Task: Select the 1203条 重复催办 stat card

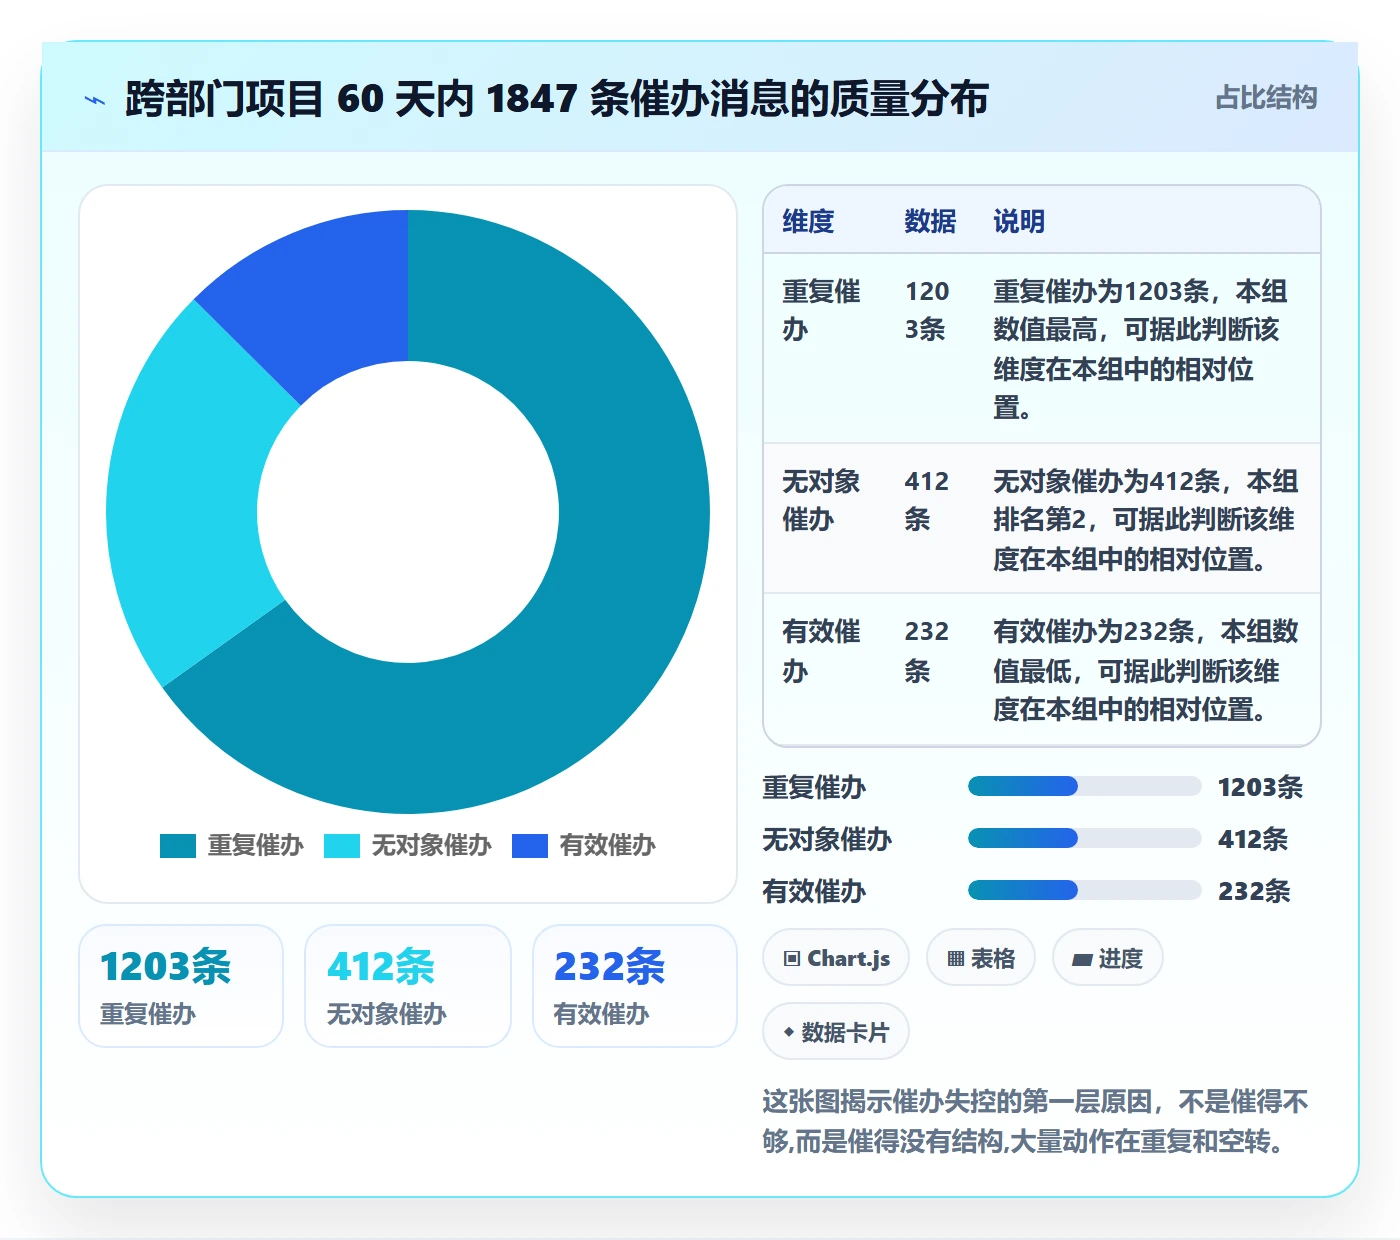Action: pos(181,986)
